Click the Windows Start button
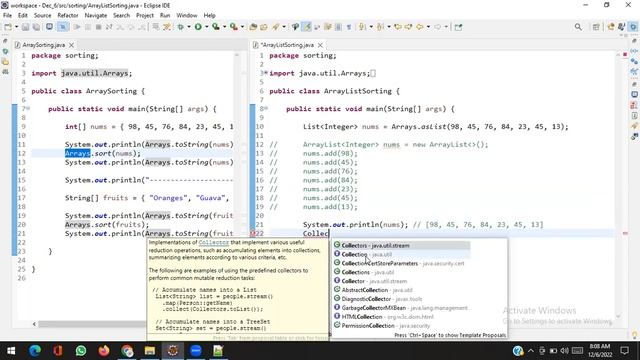The width and height of the screenshot is (640, 360). point(11,350)
